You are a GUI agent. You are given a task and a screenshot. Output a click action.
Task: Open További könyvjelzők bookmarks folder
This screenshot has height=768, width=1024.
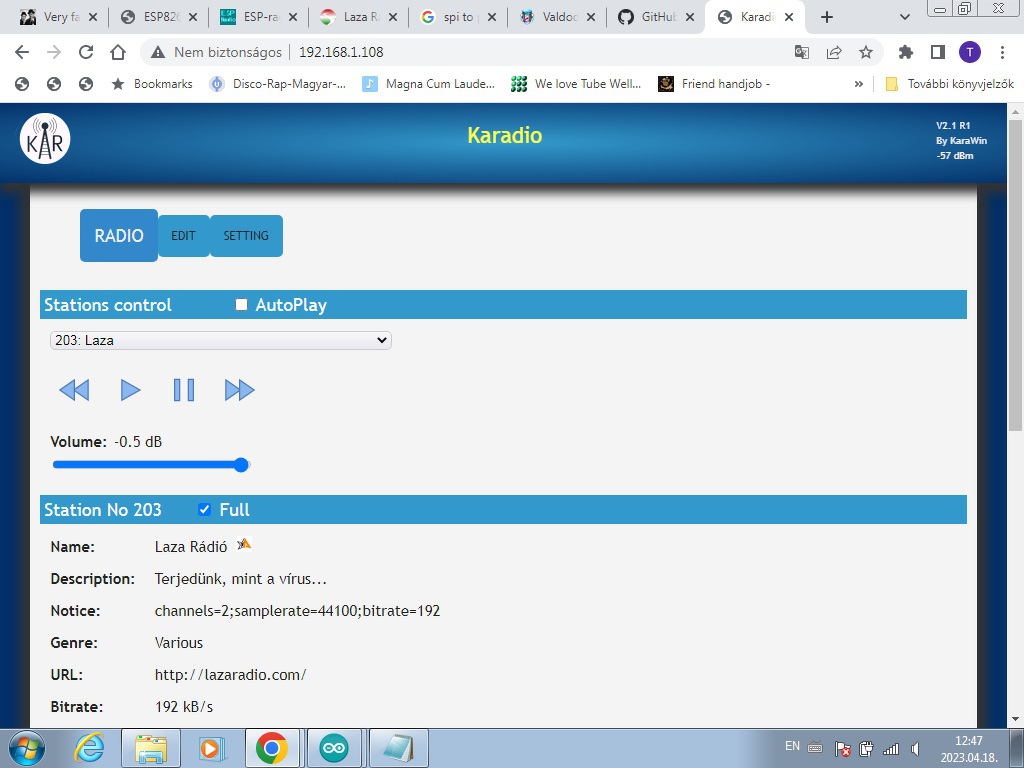tap(949, 84)
